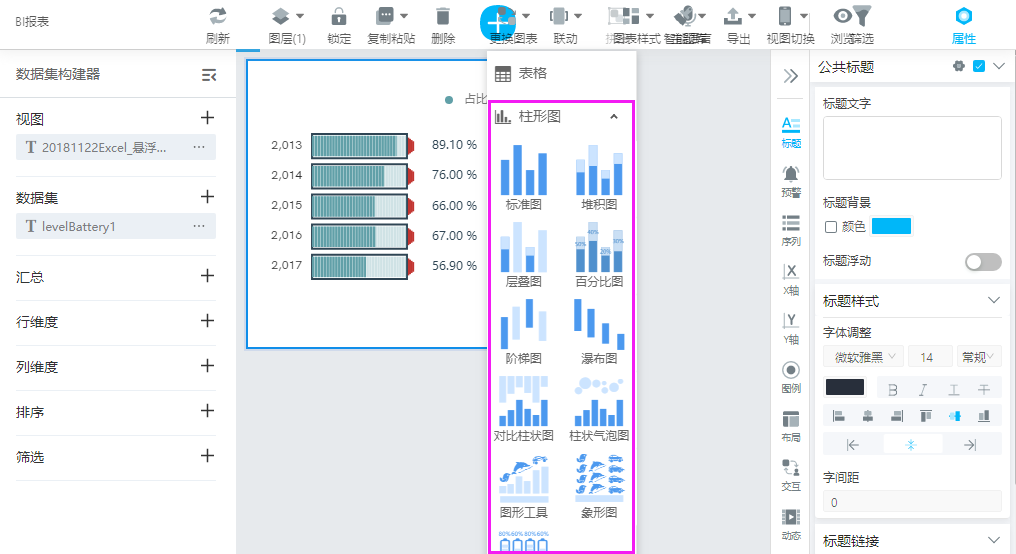Open the 属性 properties panel icon

(x=964, y=16)
